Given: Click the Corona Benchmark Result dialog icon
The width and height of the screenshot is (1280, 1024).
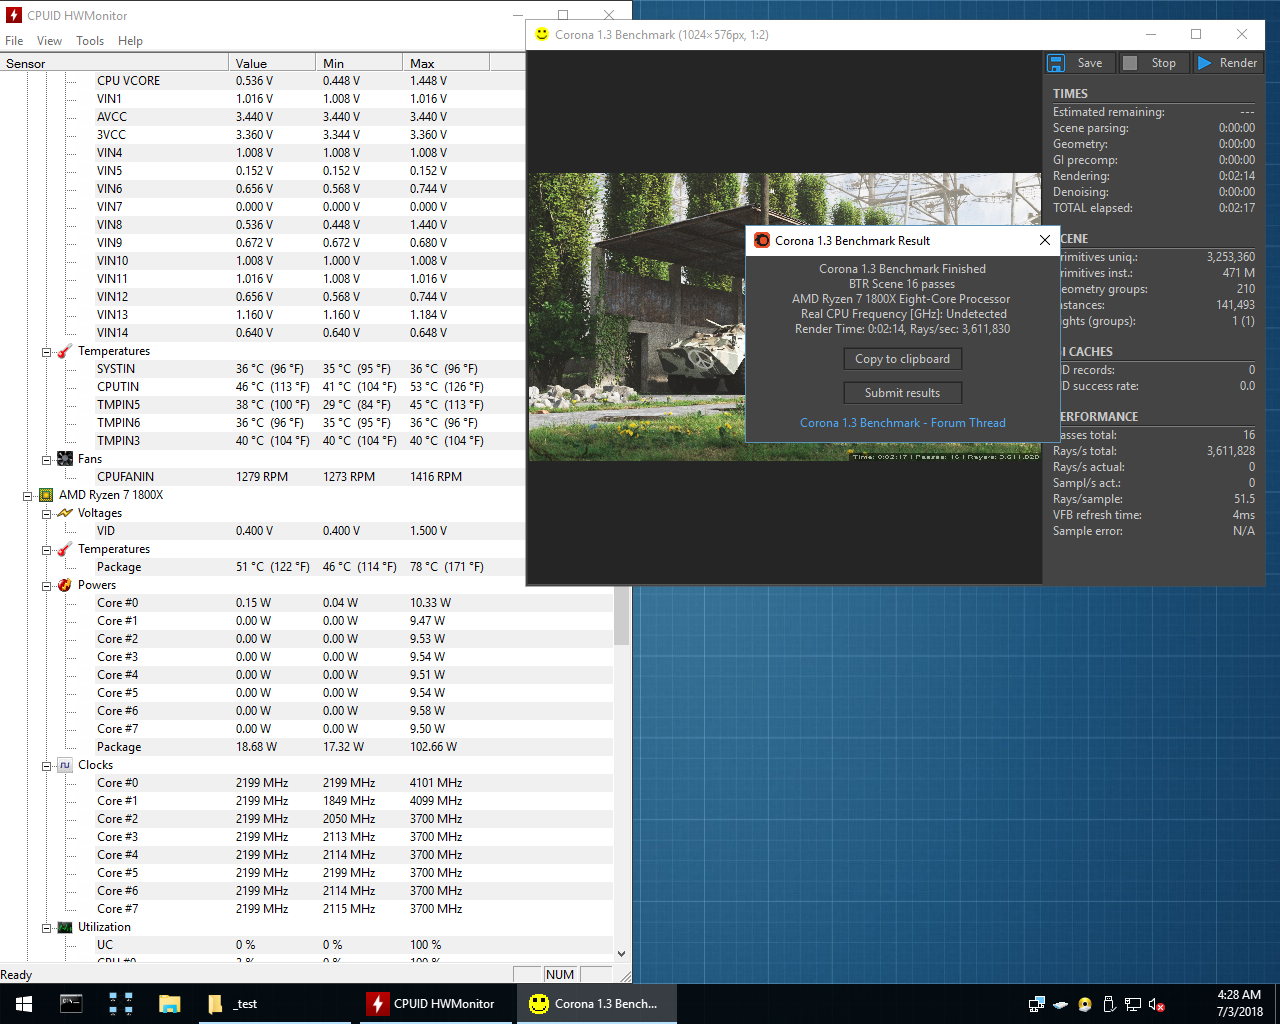Looking at the screenshot, I should coord(762,240).
